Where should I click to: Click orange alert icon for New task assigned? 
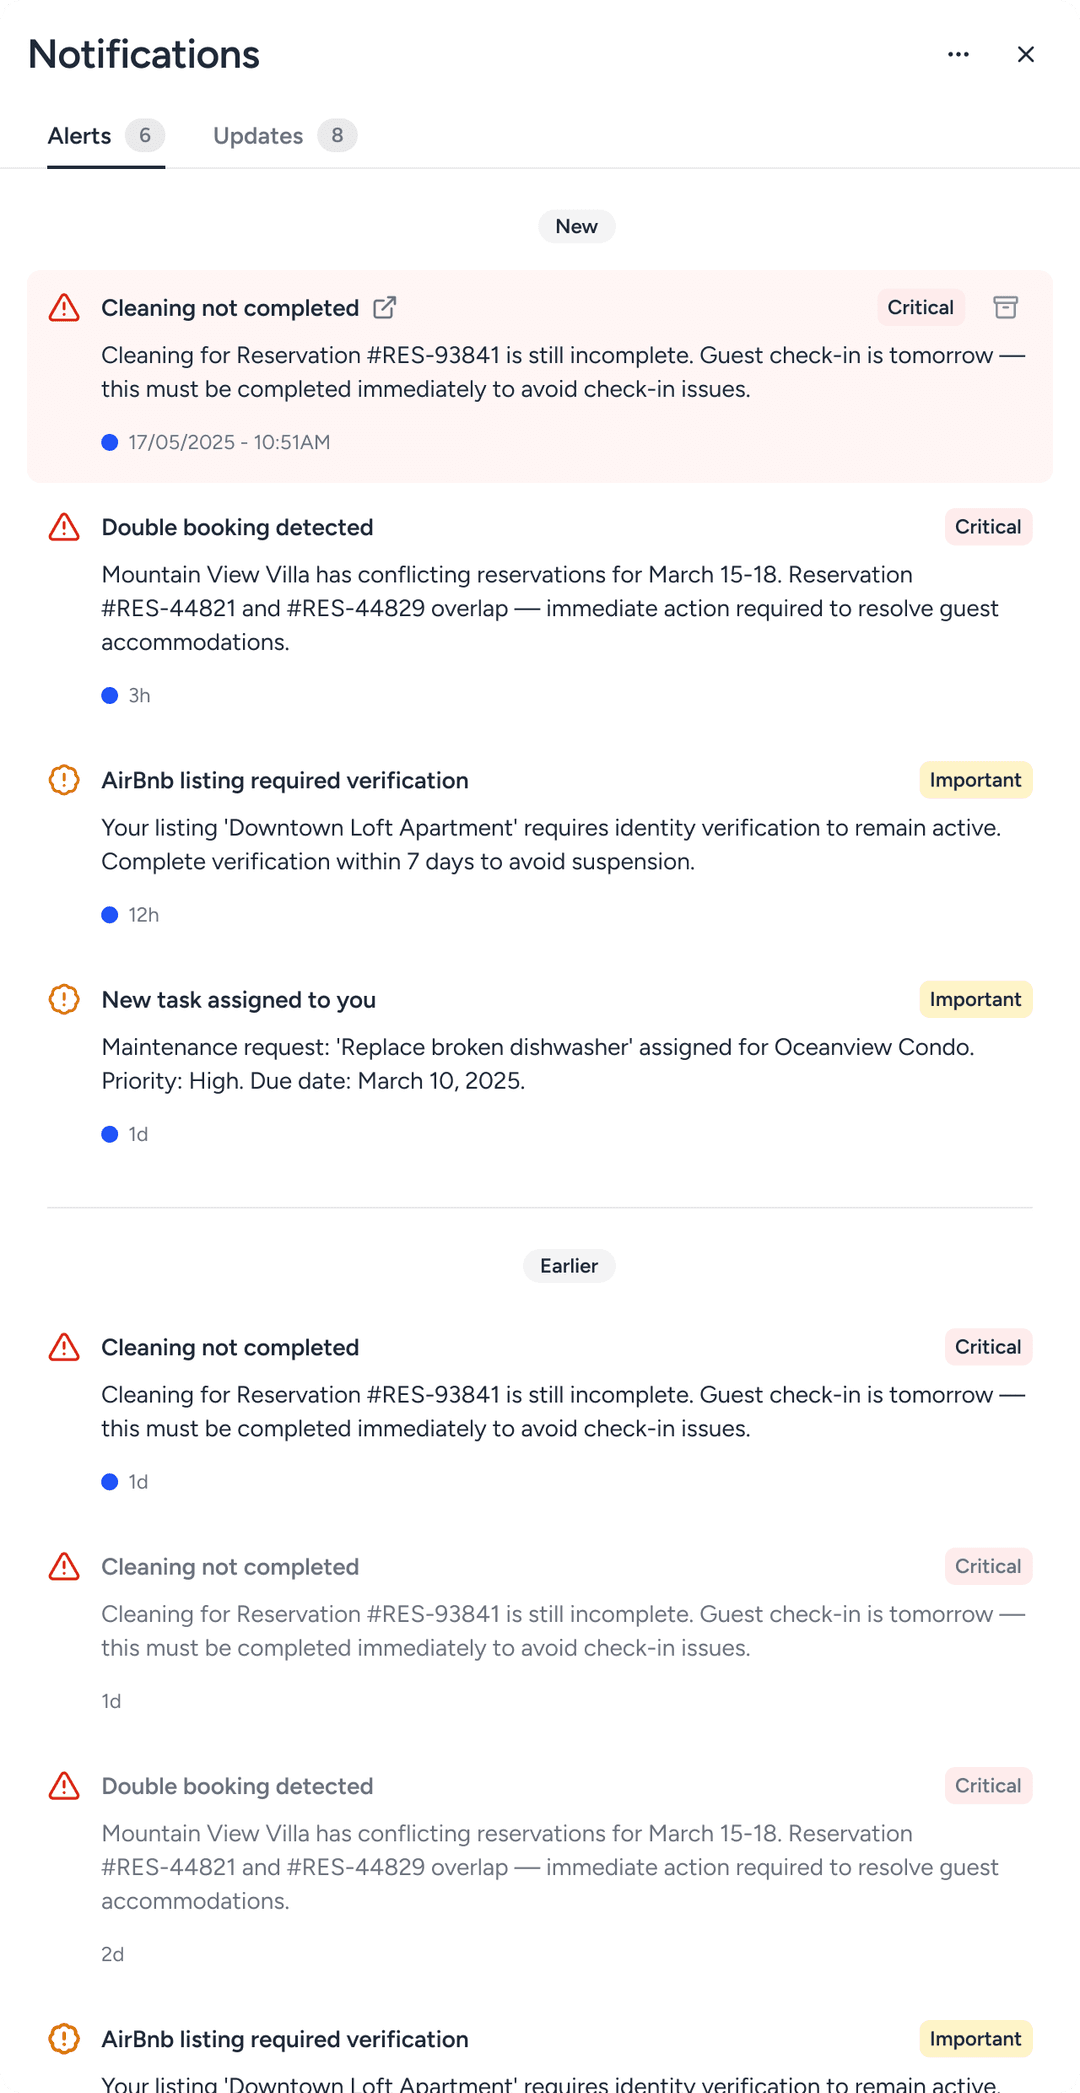[x=64, y=999]
